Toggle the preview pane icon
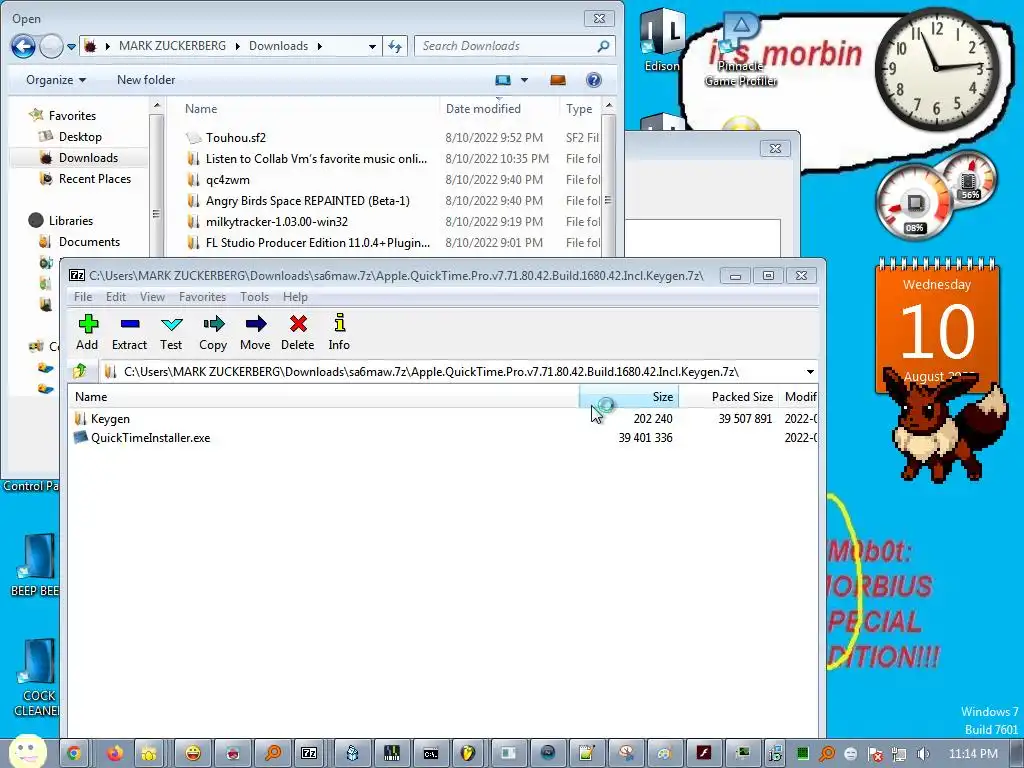1024x768 pixels. pos(558,80)
